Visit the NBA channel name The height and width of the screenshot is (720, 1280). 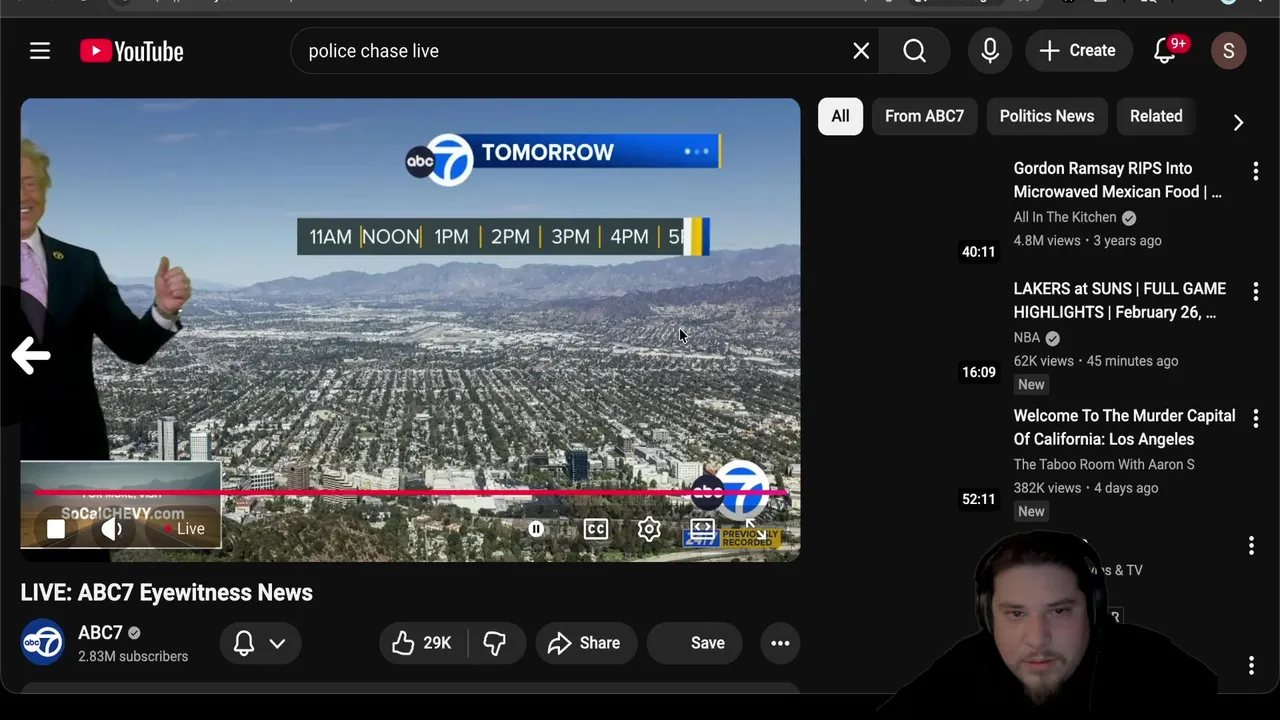point(1027,338)
